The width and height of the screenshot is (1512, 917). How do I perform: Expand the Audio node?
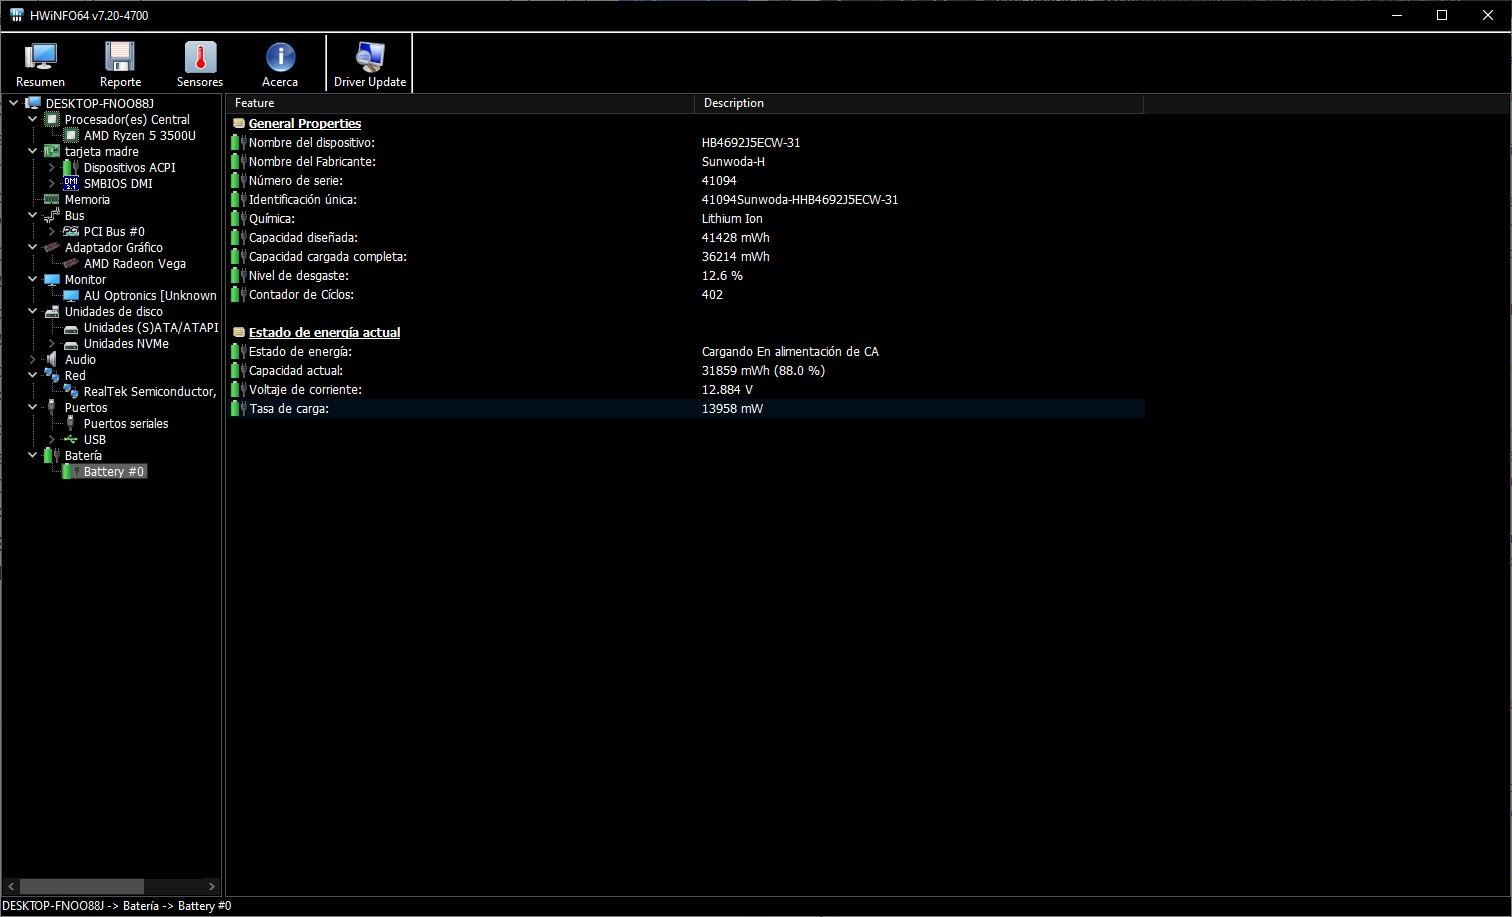tap(32, 359)
